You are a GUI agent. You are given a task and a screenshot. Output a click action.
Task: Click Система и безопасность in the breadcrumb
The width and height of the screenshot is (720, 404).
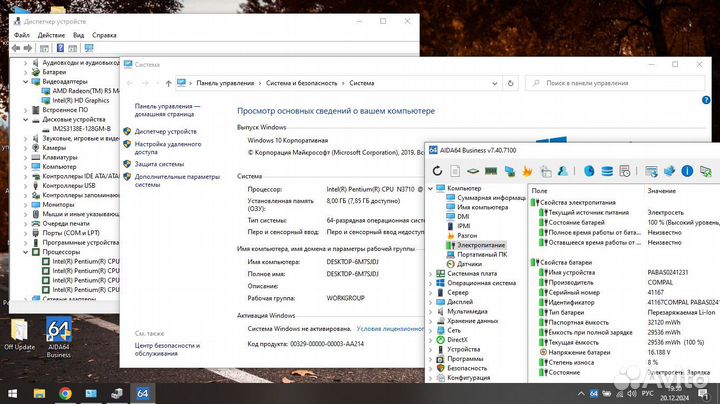[301, 83]
